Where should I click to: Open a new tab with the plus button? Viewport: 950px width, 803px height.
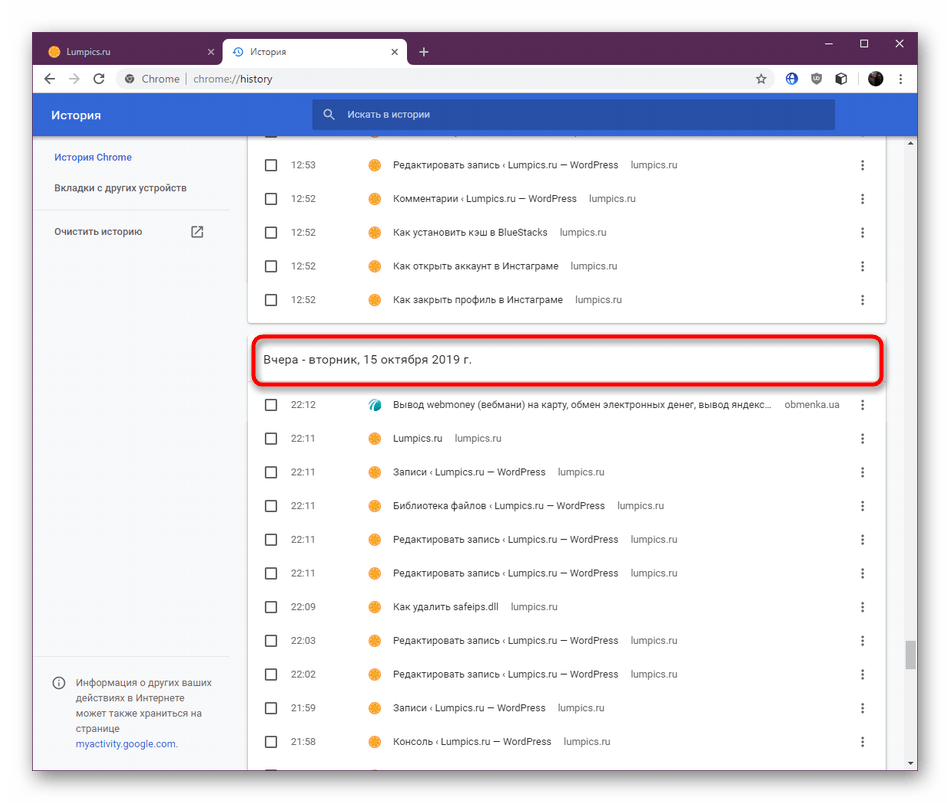click(x=424, y=52)
